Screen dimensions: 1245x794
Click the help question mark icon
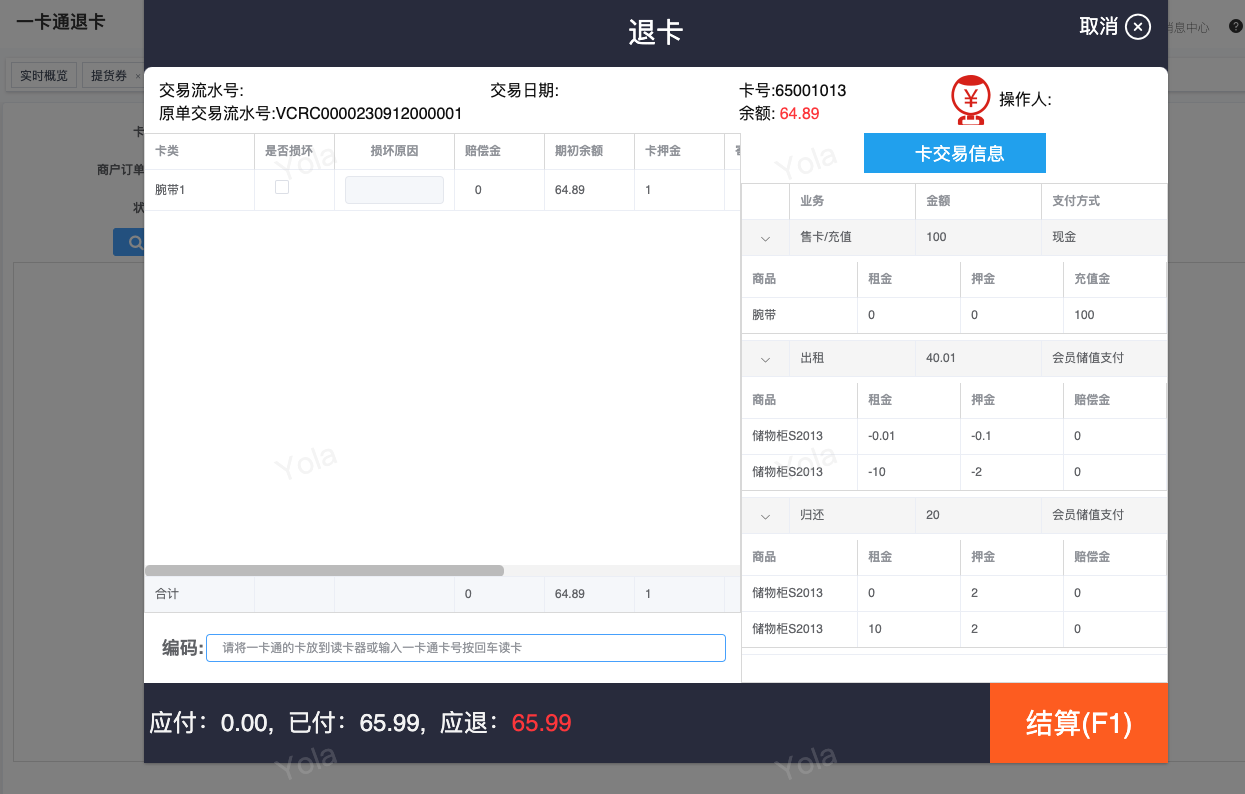(x=1236, y=27)
